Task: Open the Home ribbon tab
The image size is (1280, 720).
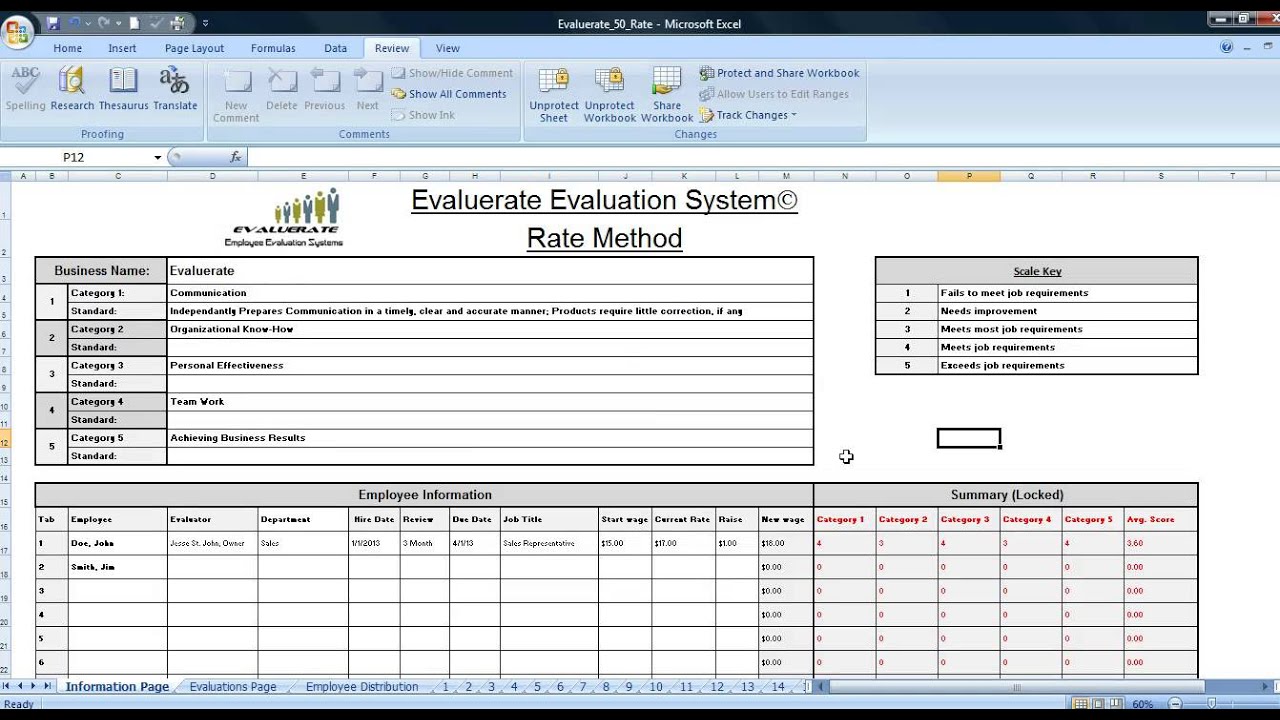Action: pyautogui.click(x=68, y=48)
